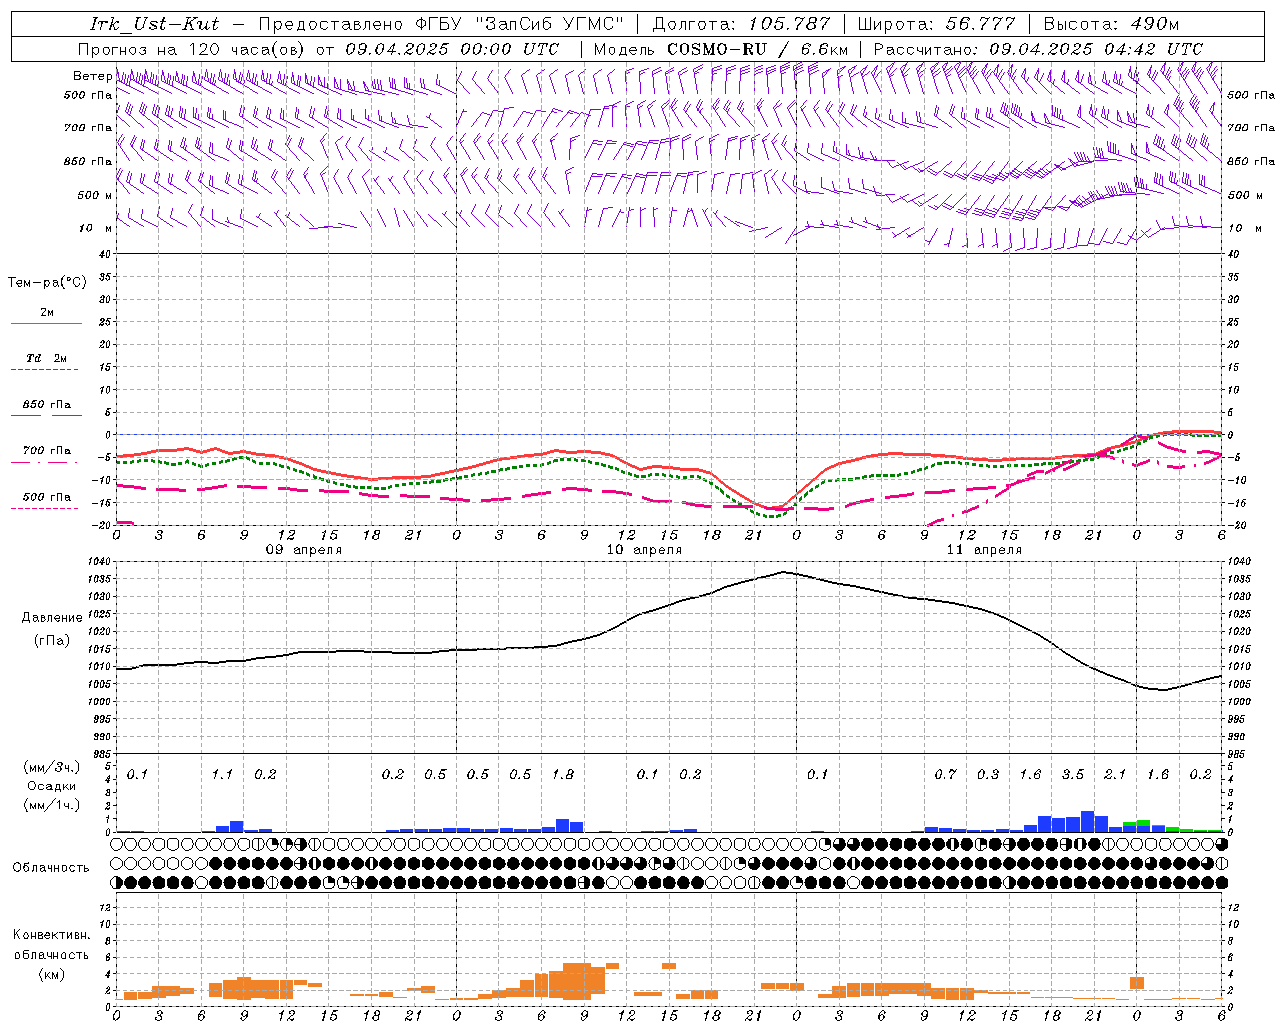Click the station name Irk_Ust-Kut
The width and height of the screenshot is (1280, 1024).
coord(154,23)
